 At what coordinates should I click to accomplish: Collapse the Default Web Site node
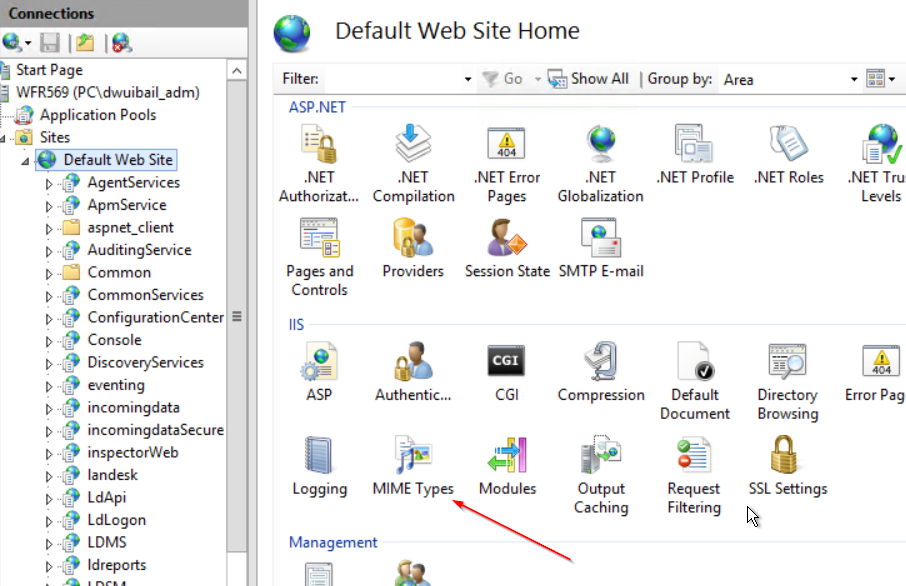click(x=25, y=161)
